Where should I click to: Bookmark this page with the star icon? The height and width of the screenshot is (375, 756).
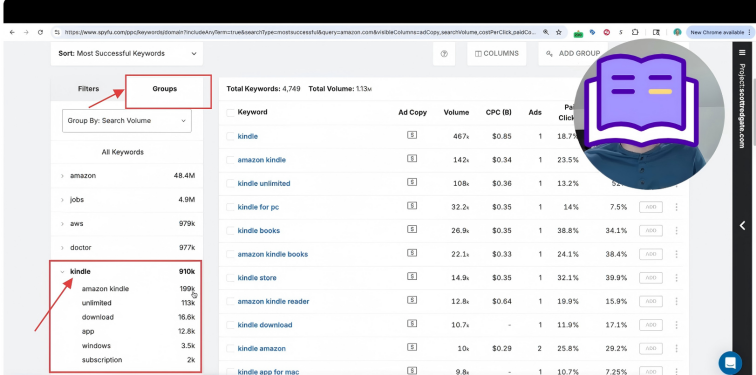(x=559, y=32)
